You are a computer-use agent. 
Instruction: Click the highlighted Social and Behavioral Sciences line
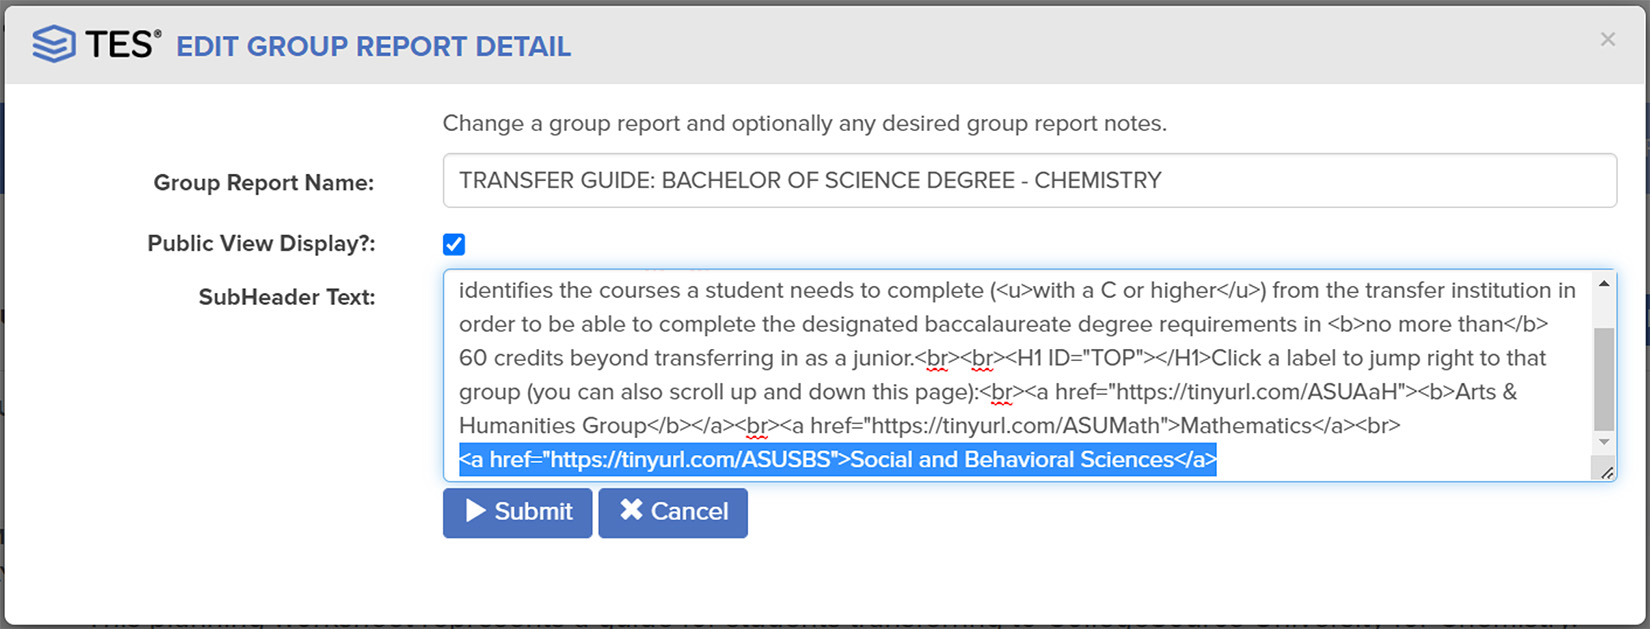click(838, 459)
